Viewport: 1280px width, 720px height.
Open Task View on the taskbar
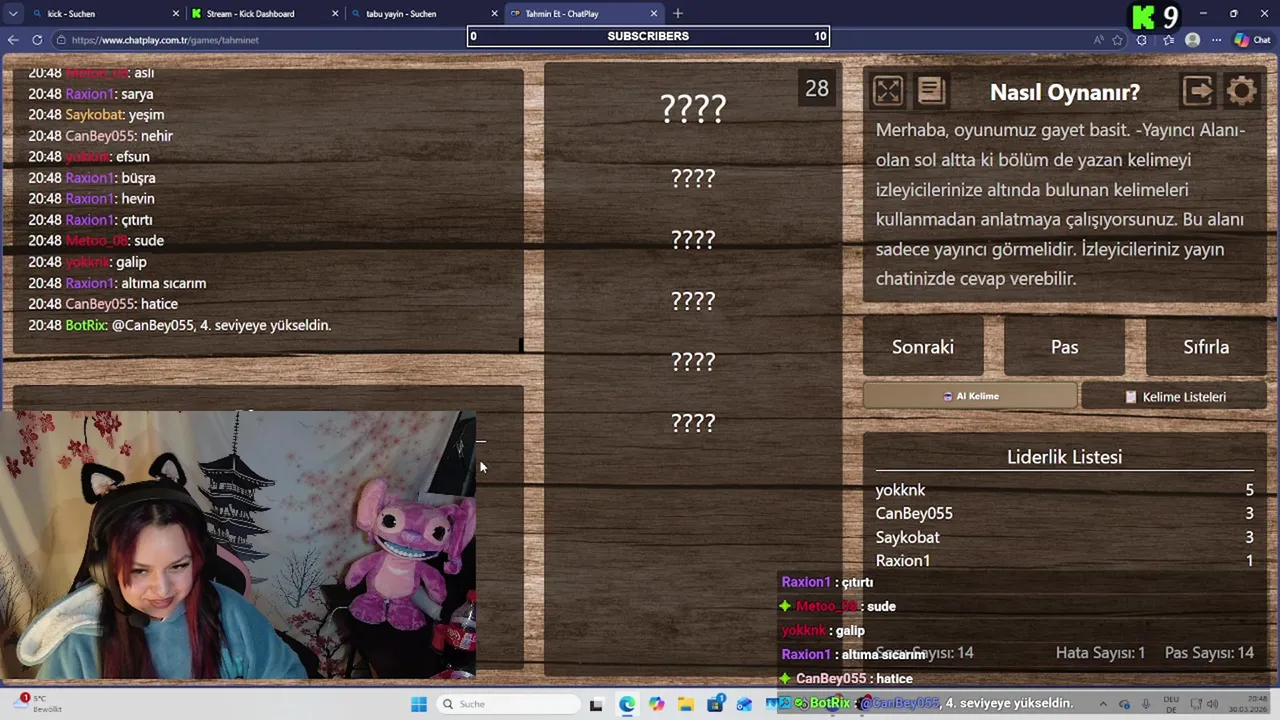[x=597, y=704]
